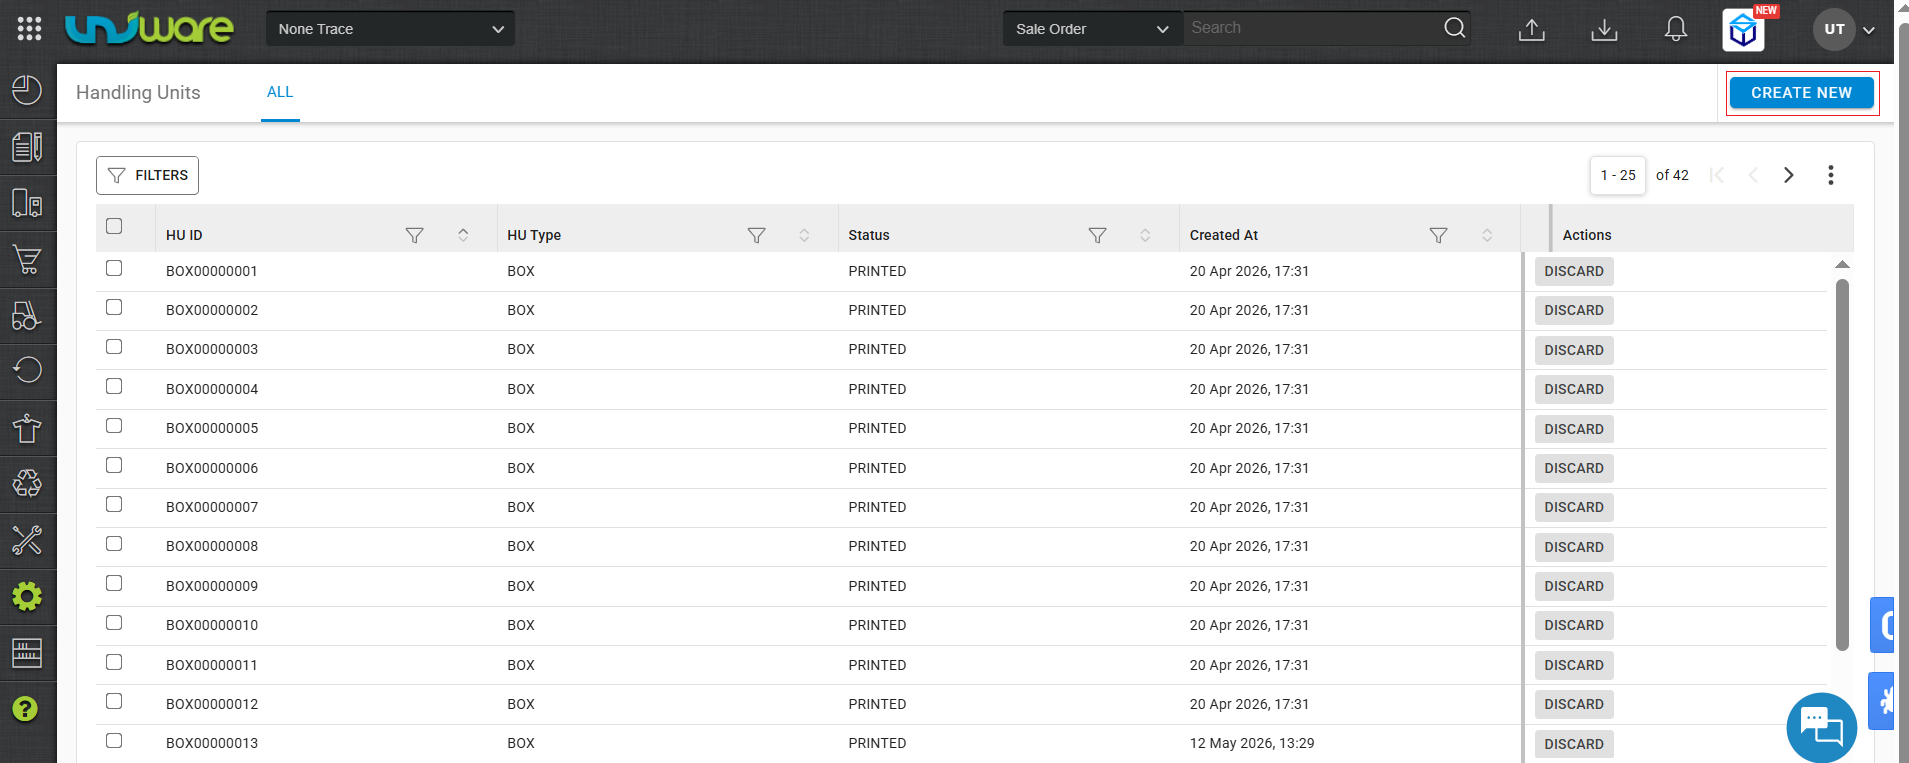1909x763 pixels.
Task: Open the three-dot table options menu
Action: (x=1831, y=175)
